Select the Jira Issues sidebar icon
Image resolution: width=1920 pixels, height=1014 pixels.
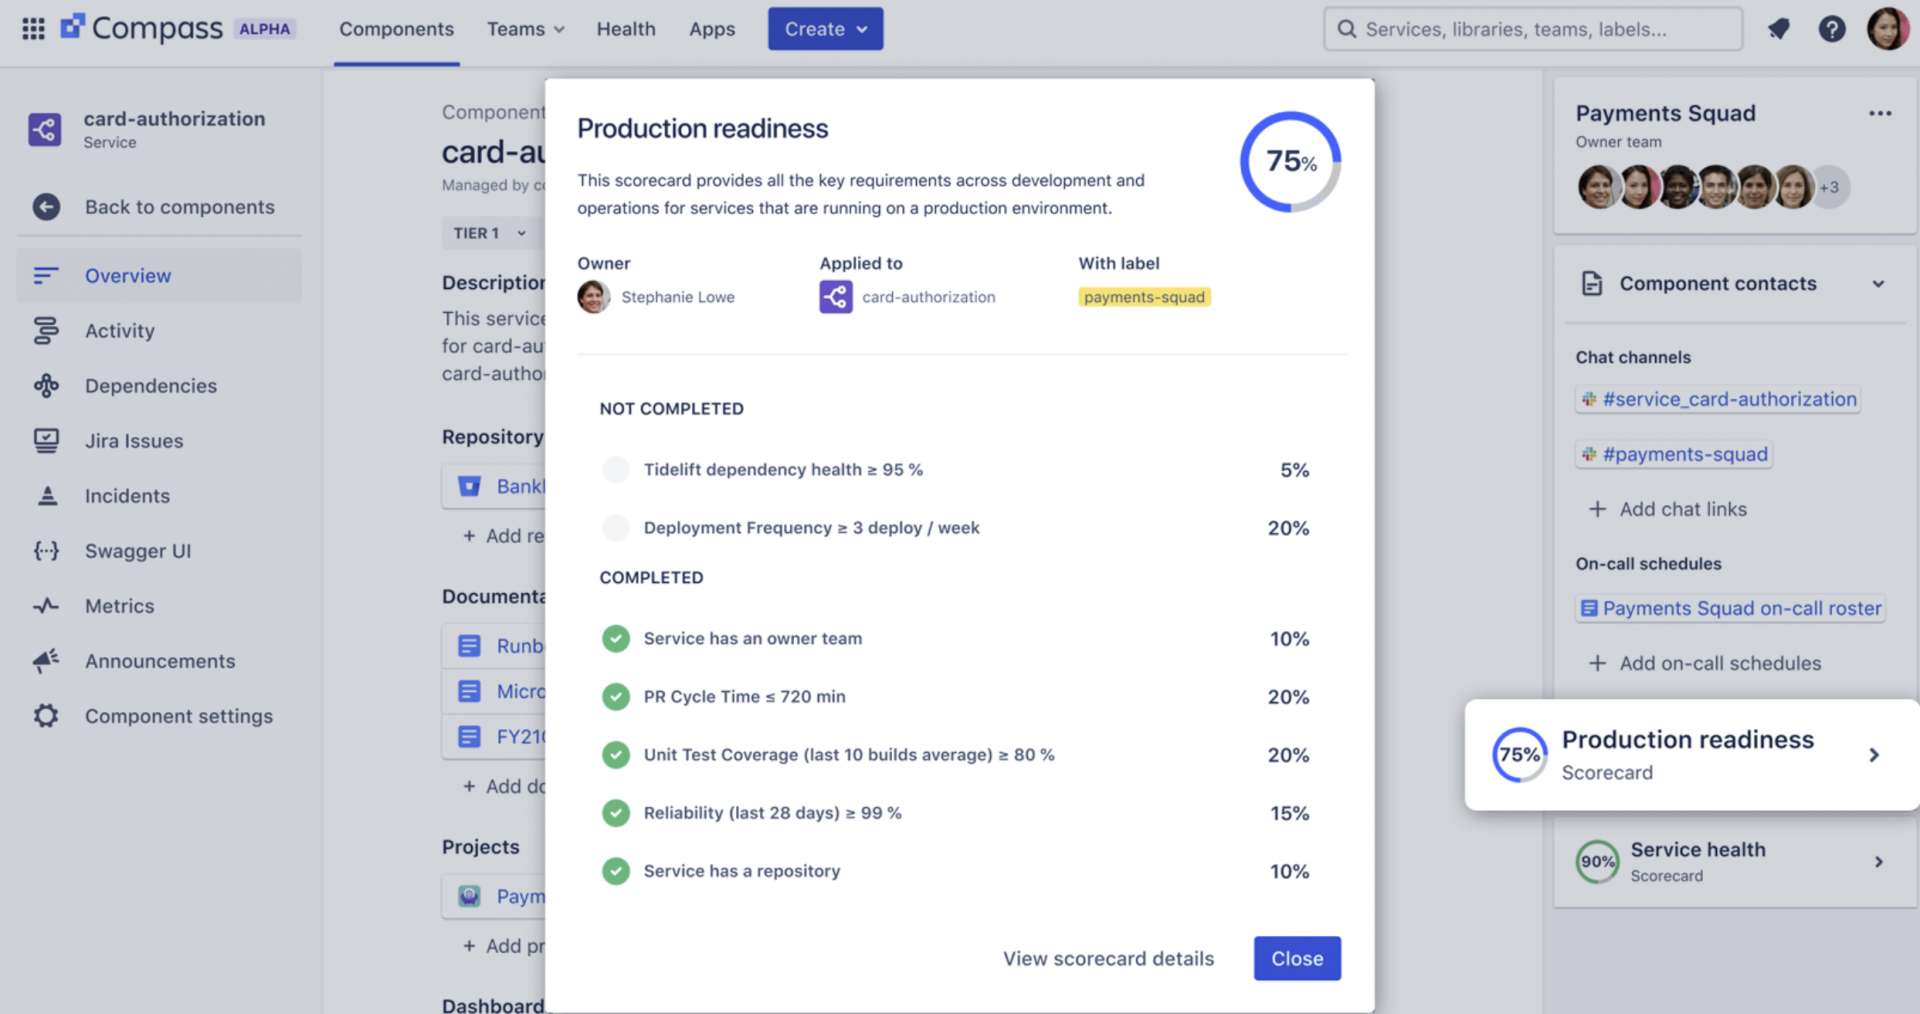pos(46,440)
